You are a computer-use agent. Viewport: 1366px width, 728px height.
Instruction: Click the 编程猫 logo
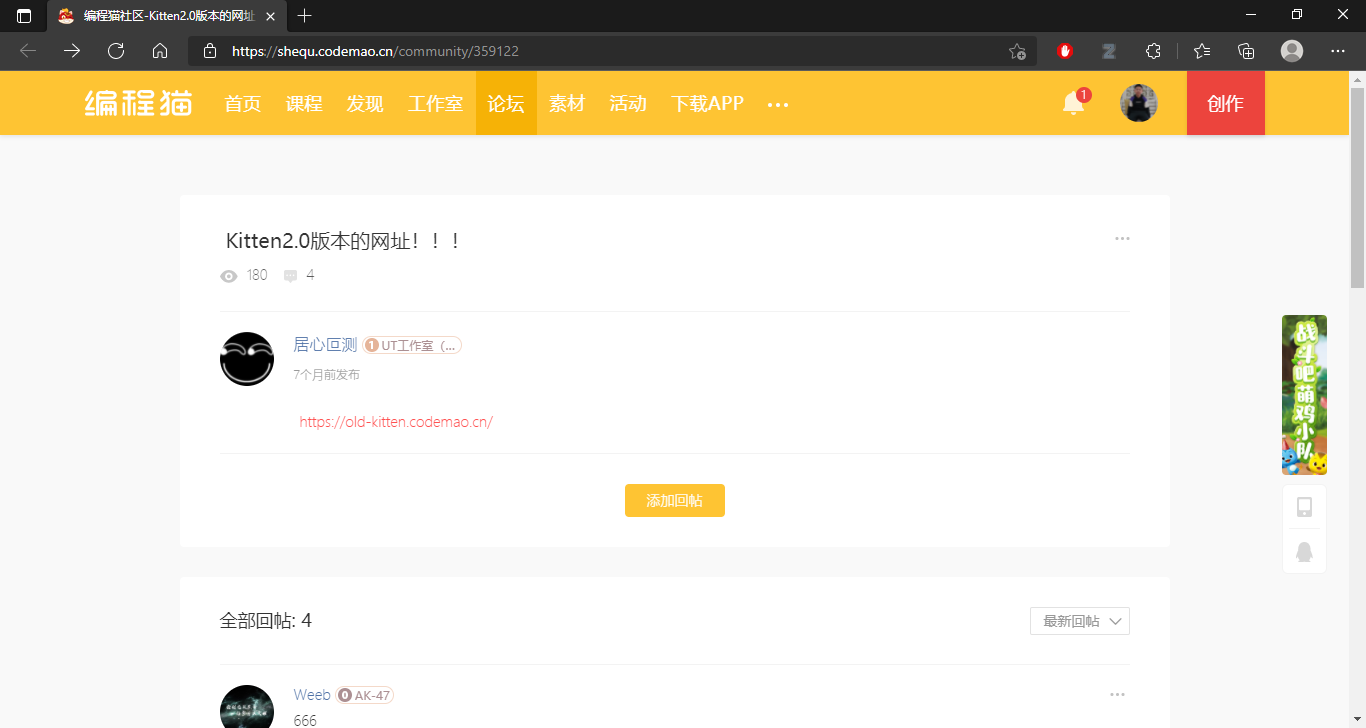coord(138,103)
